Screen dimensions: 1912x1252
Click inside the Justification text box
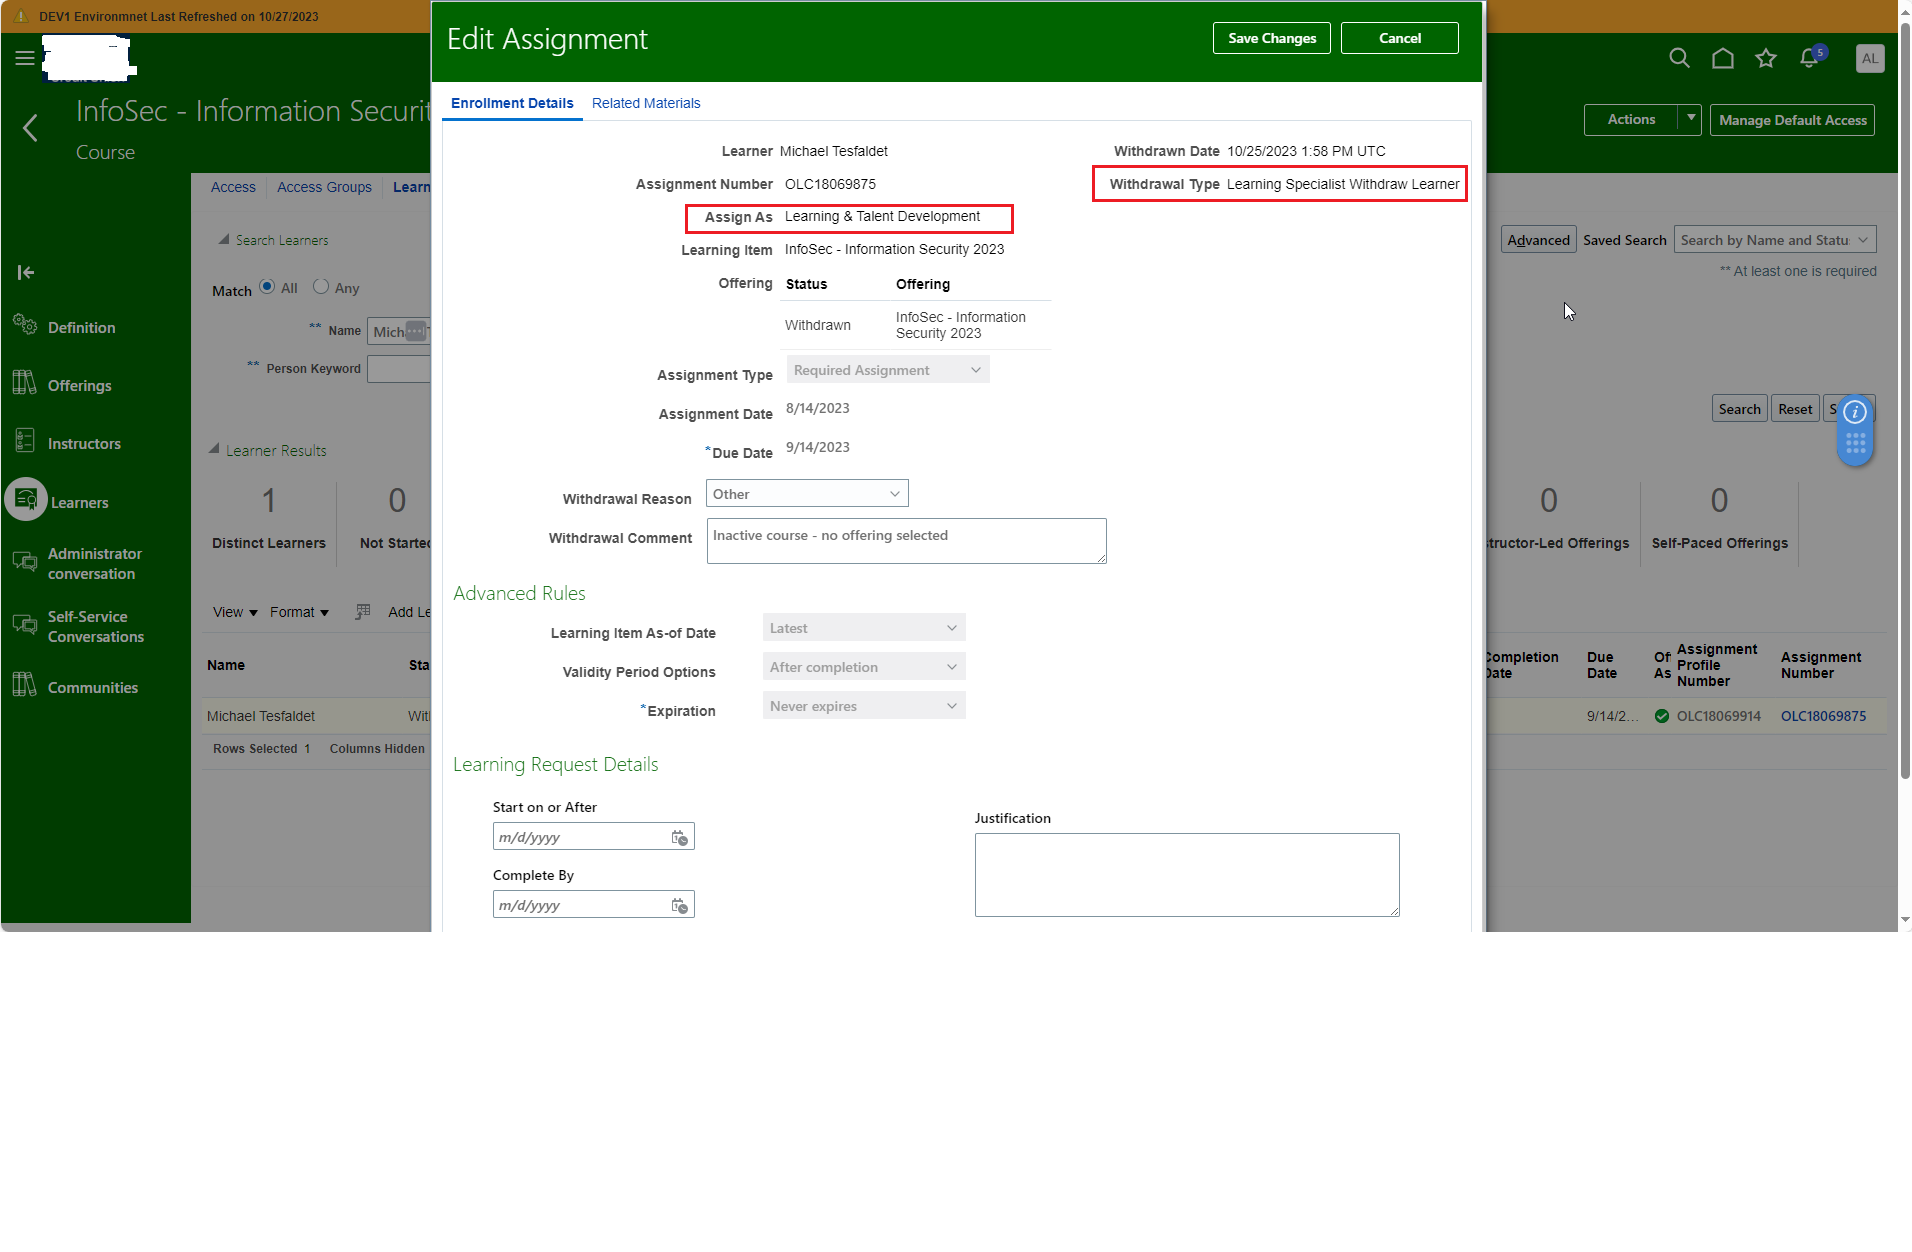pyautogui.click(x=1186, y=874)
